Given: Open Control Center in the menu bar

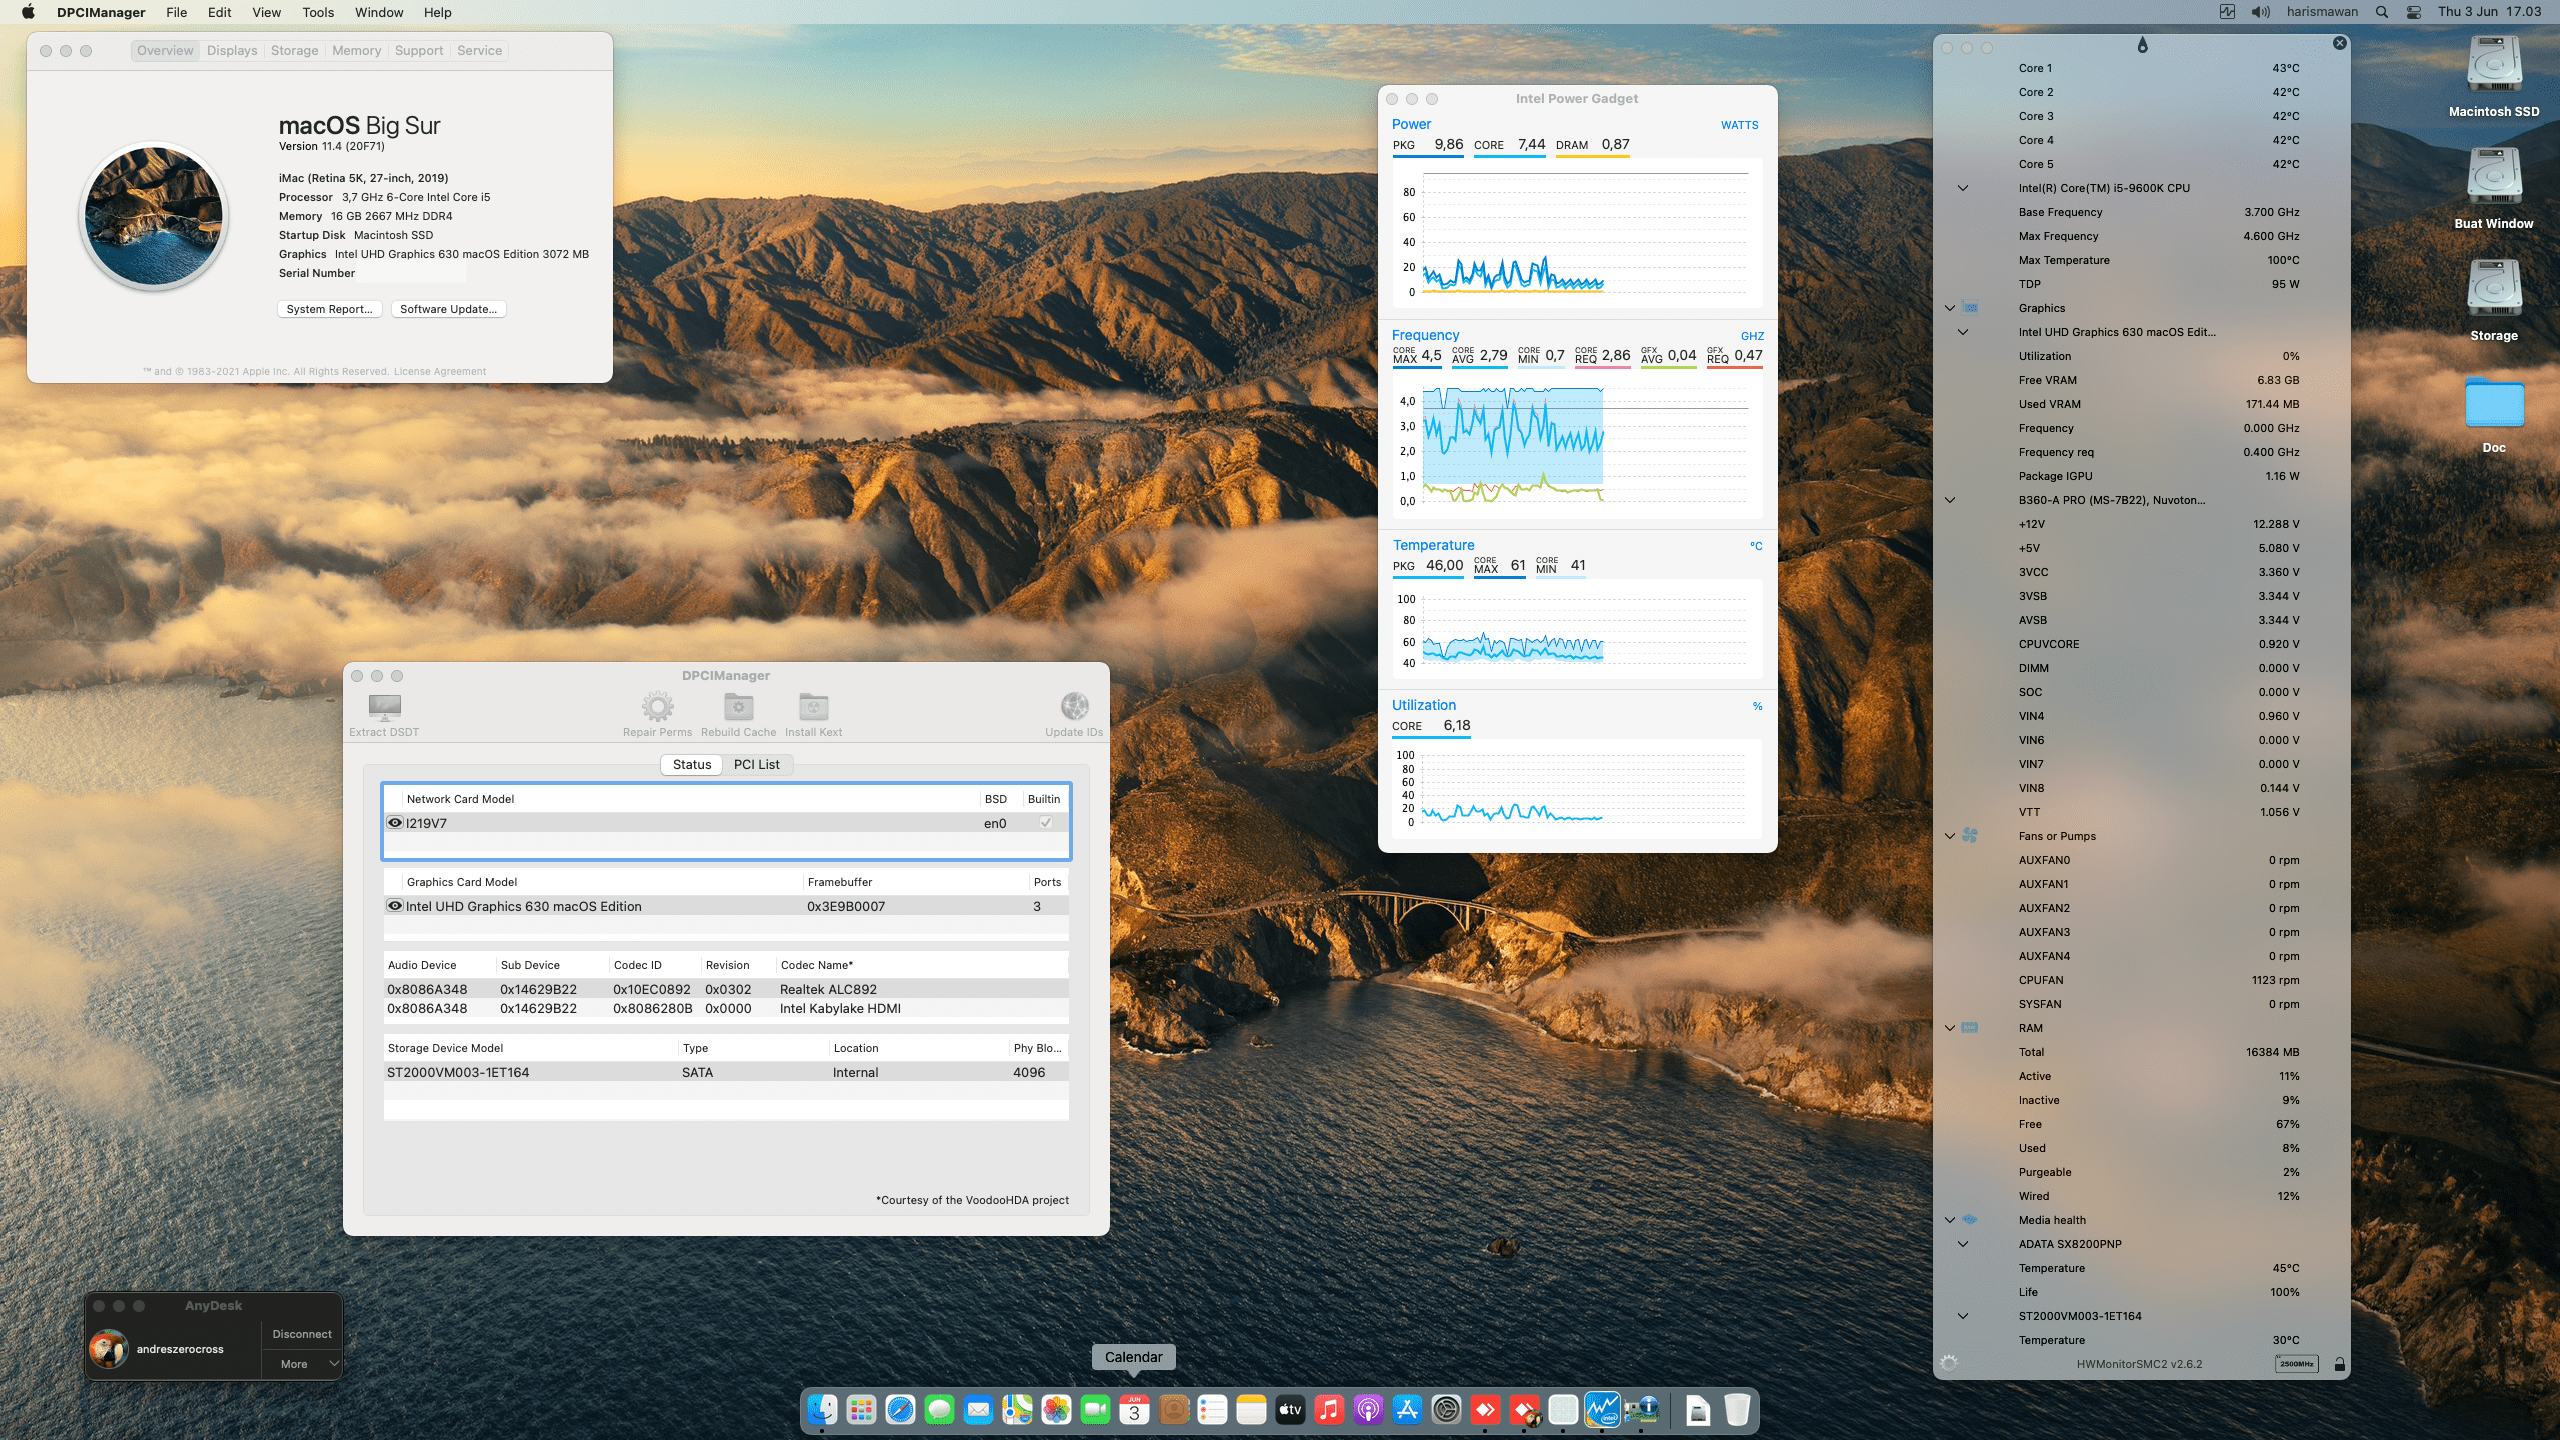Looking at the screenshot, I should pyautogui.click(x=2414, y=12).
